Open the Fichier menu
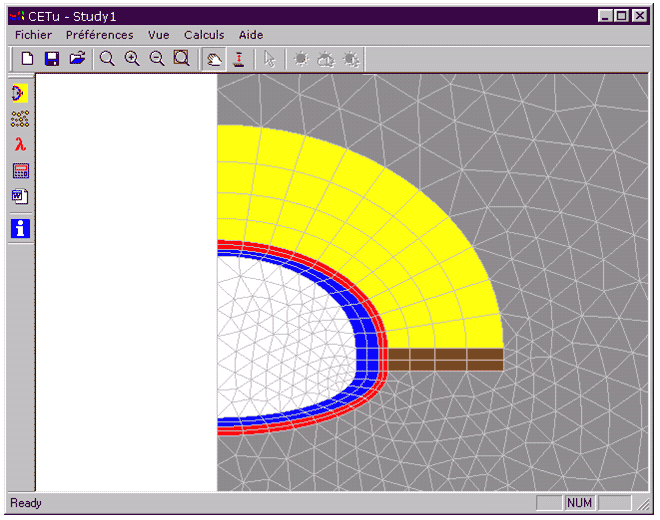The width and height of the screenshot is (660, 520). 33,35
